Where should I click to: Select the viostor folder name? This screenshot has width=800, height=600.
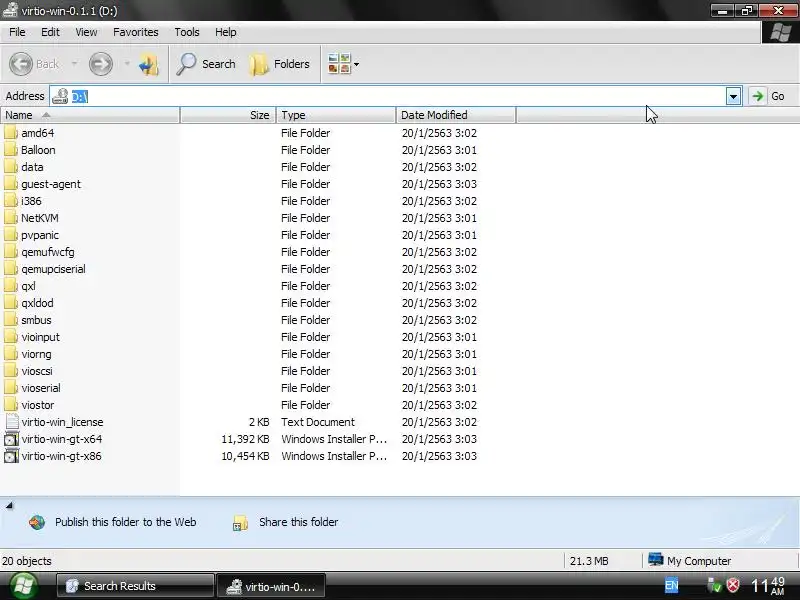(38, 405)
